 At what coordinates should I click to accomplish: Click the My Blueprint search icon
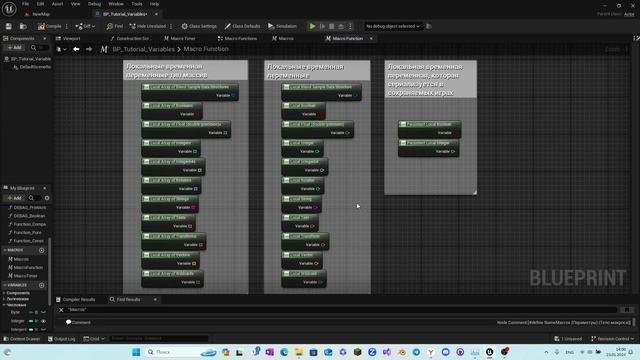pos(31,198)
